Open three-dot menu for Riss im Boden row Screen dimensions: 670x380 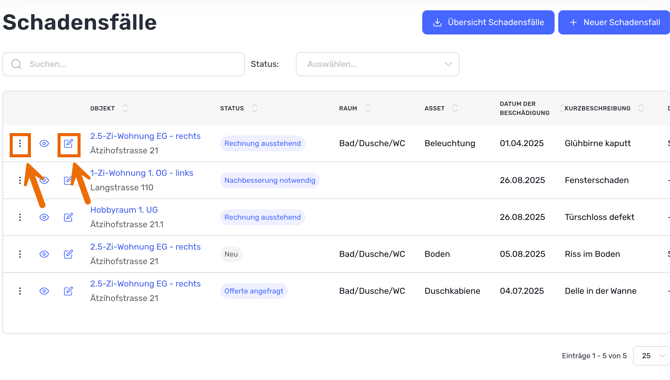(20, 254)
